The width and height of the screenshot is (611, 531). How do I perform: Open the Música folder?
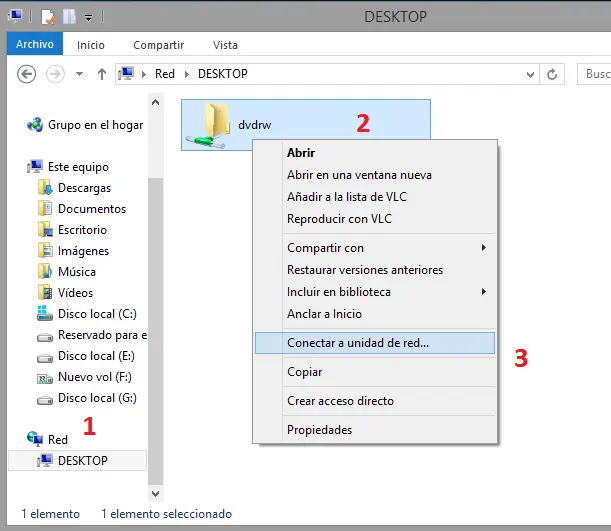click(x=77, y=272)
